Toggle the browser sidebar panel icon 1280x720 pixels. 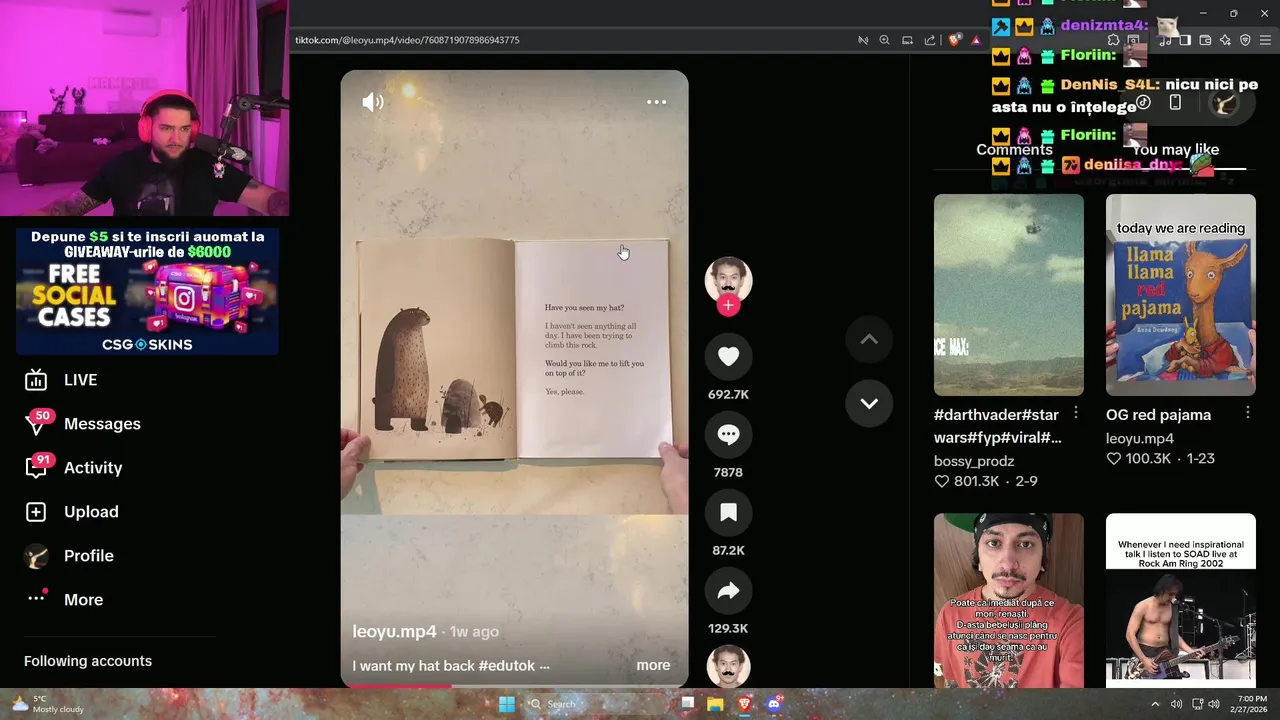click(1185, 40)
